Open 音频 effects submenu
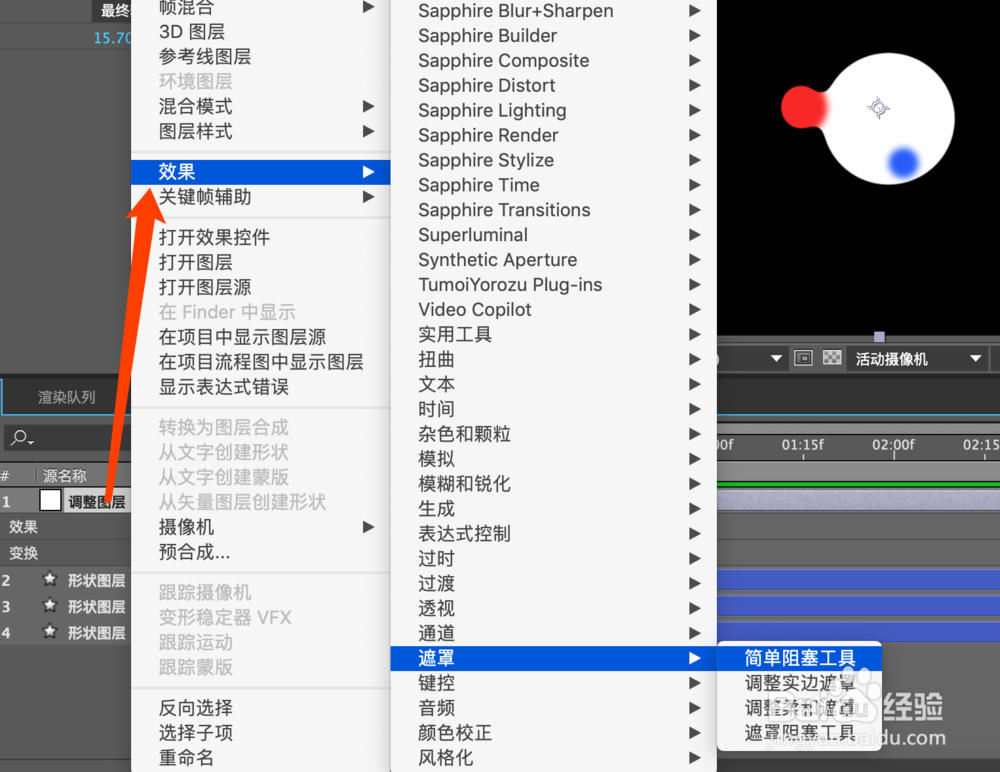This screenshot has height=772, width=1000. pos(554,708)
